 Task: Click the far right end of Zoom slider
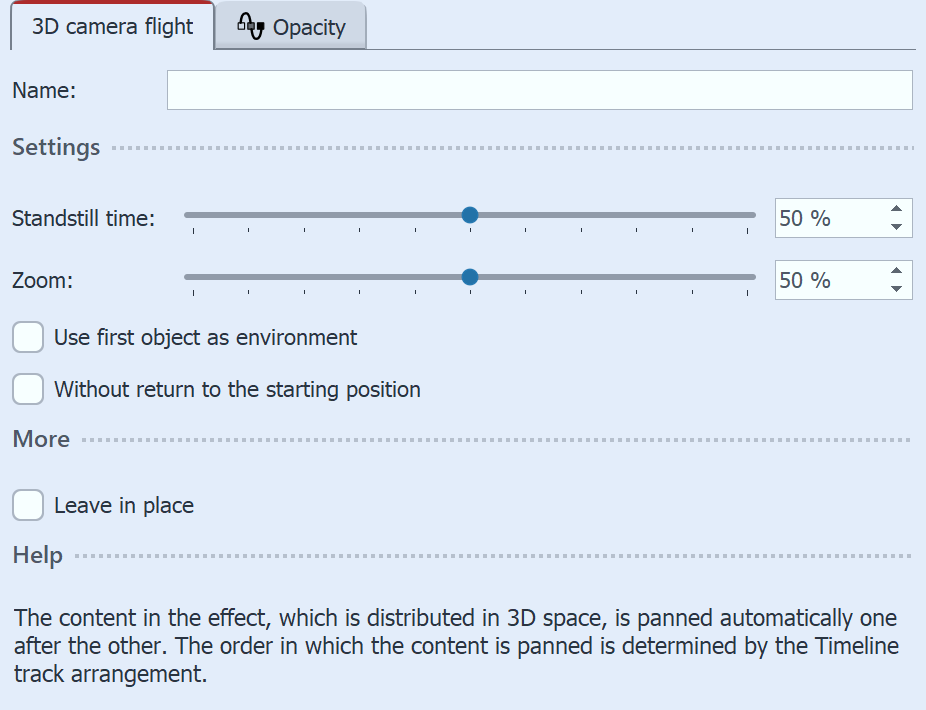(x=753, y=277)
